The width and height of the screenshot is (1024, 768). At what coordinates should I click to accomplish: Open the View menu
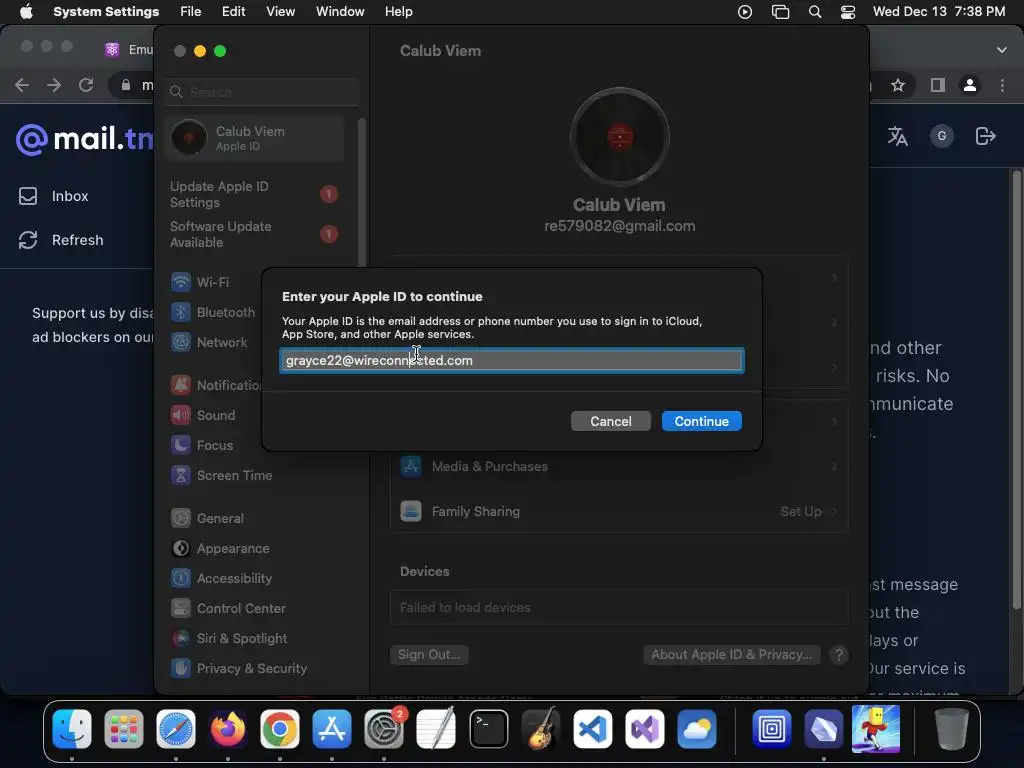(x=280, y=12)
